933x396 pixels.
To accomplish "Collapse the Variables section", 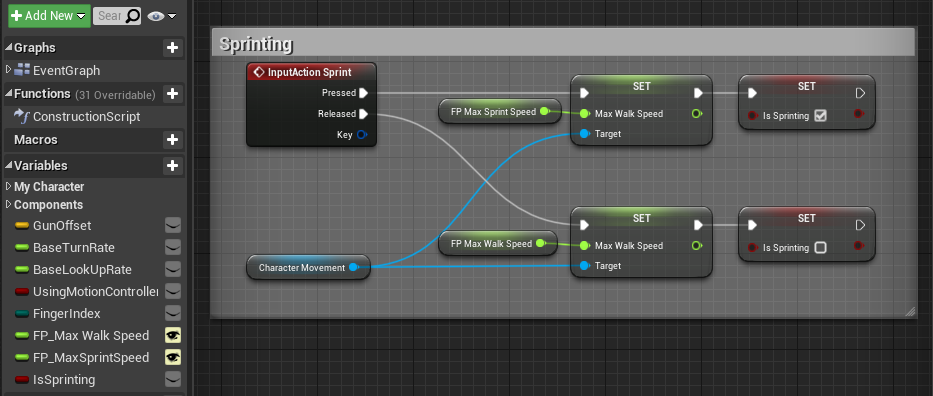I will pos(8,165).
